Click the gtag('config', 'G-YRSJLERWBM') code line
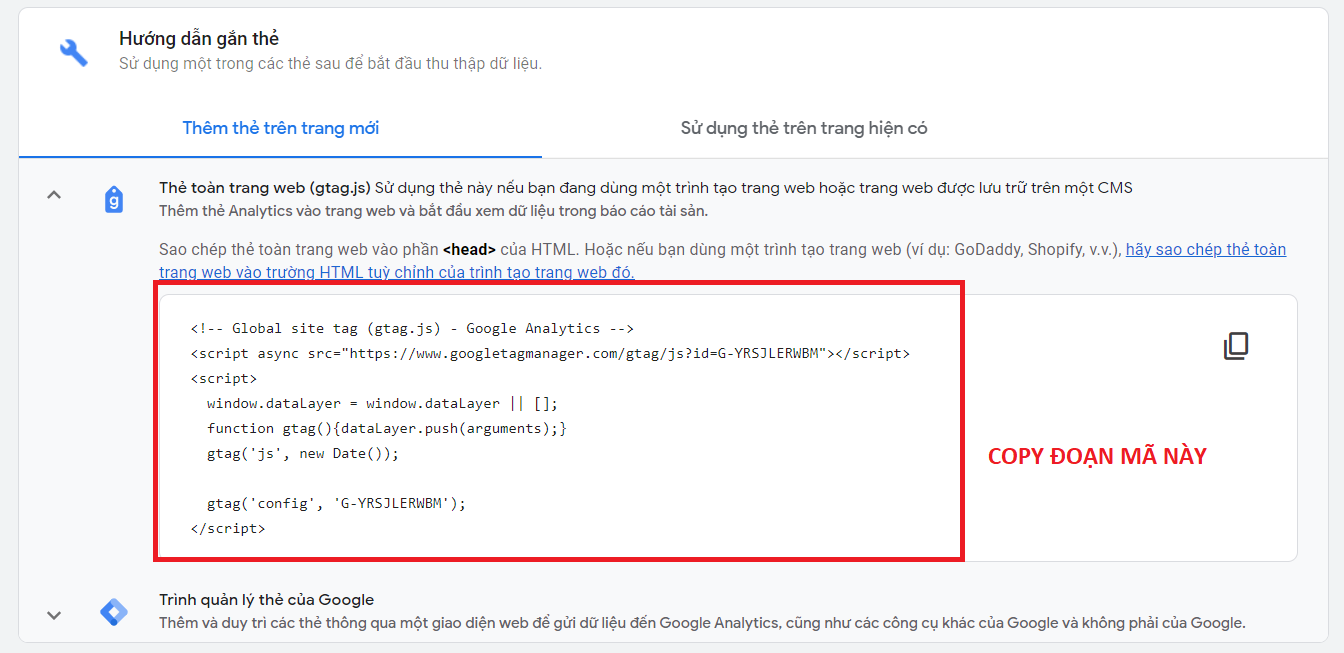The height and width of the screenshot is (653, 1344). (336, 503)
